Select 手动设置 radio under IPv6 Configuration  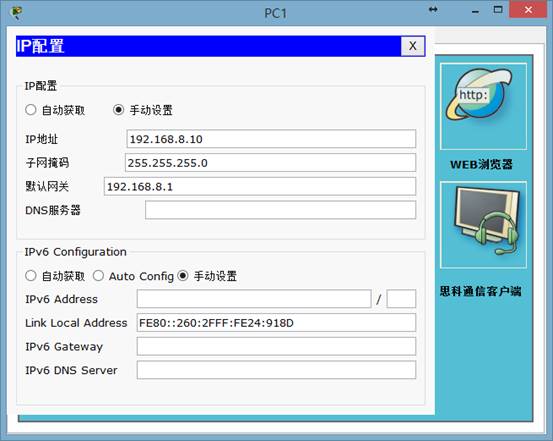183,276
